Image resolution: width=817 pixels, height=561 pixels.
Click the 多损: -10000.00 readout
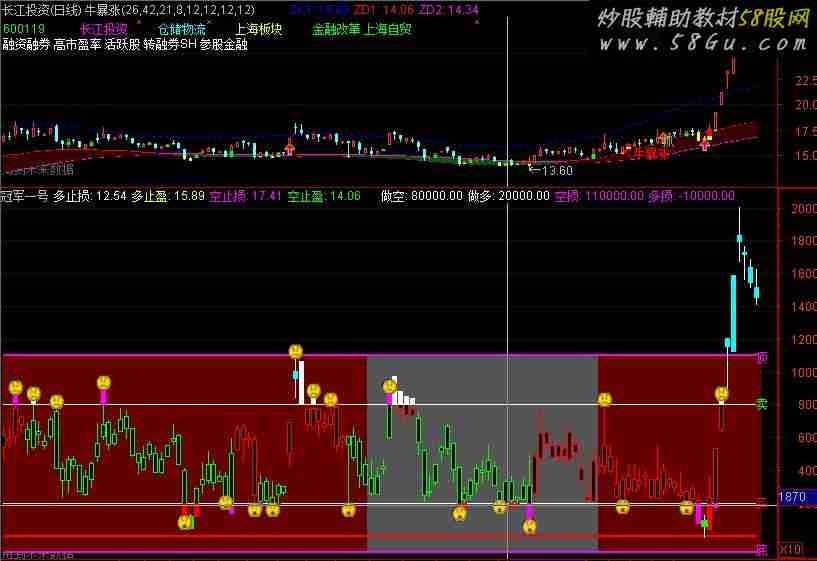click(691, 196)
